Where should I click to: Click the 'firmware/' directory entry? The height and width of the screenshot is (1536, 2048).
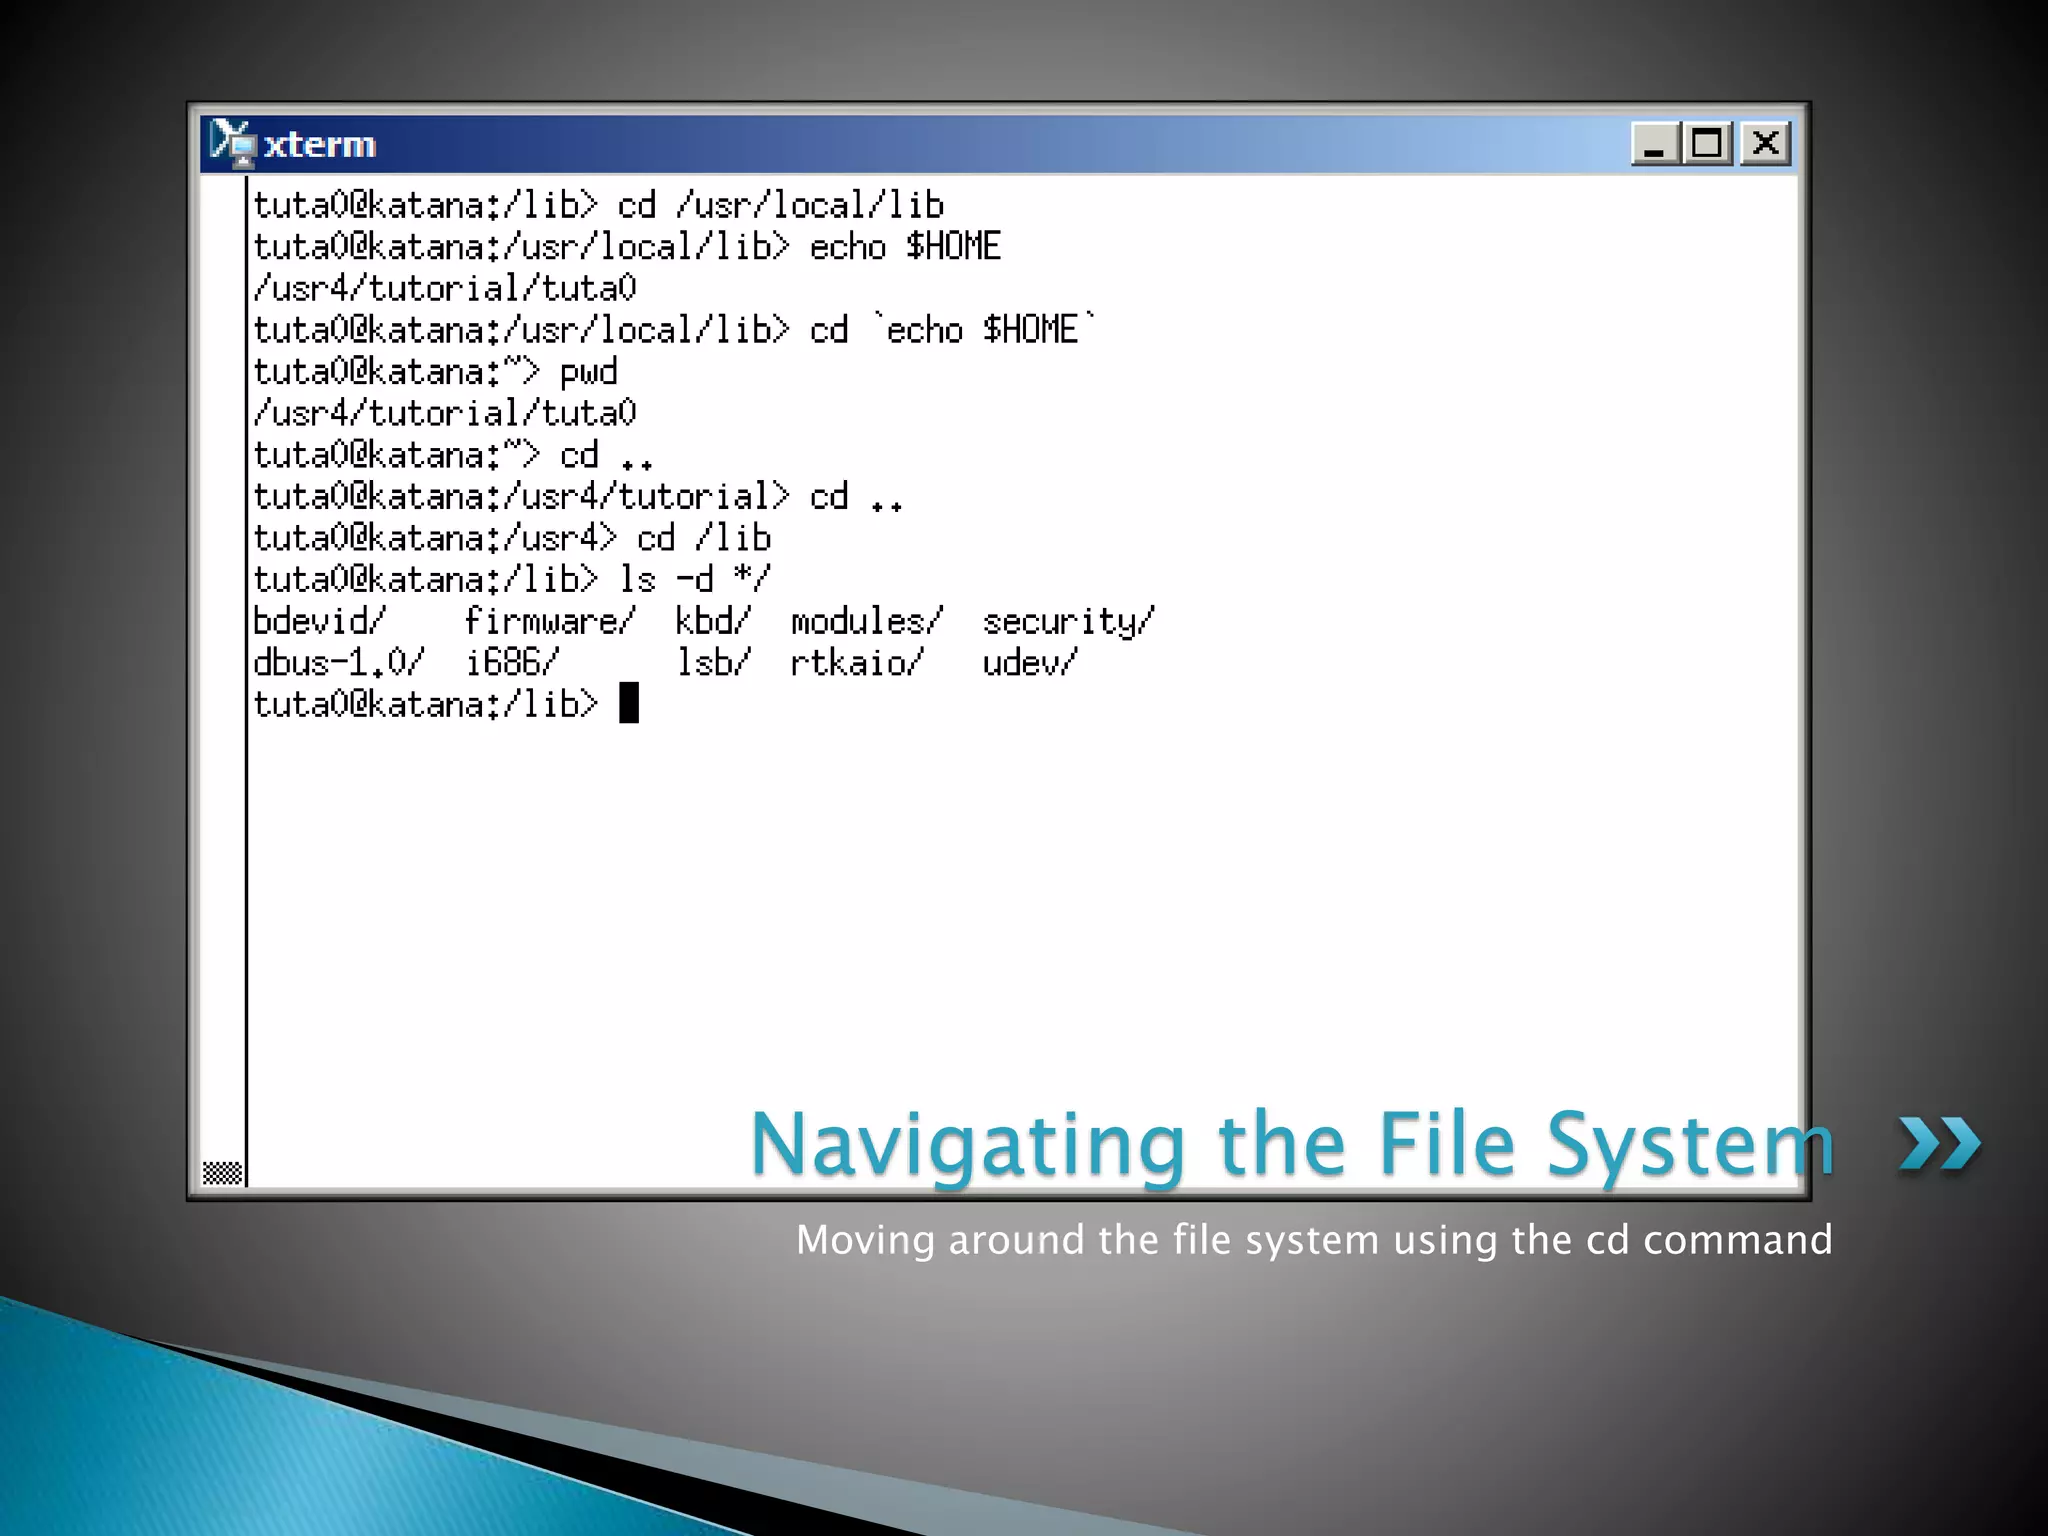point(549,622)
